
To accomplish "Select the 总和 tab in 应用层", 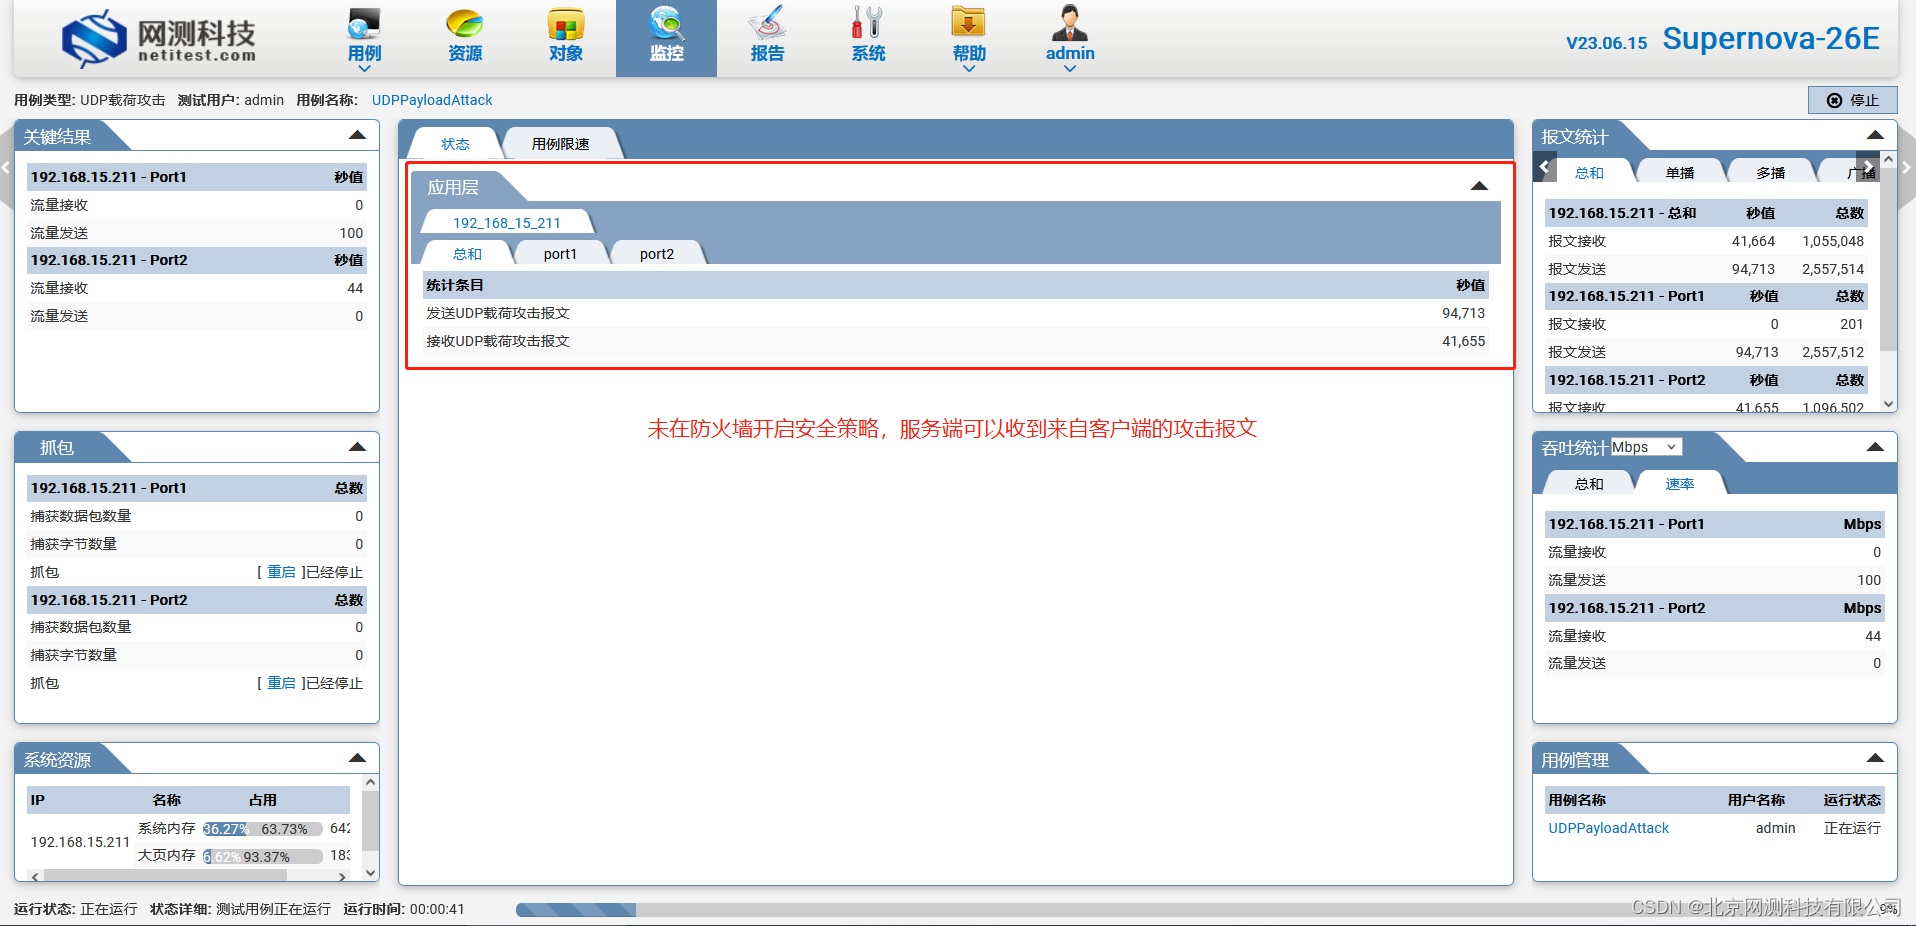I will click(467, 254).
